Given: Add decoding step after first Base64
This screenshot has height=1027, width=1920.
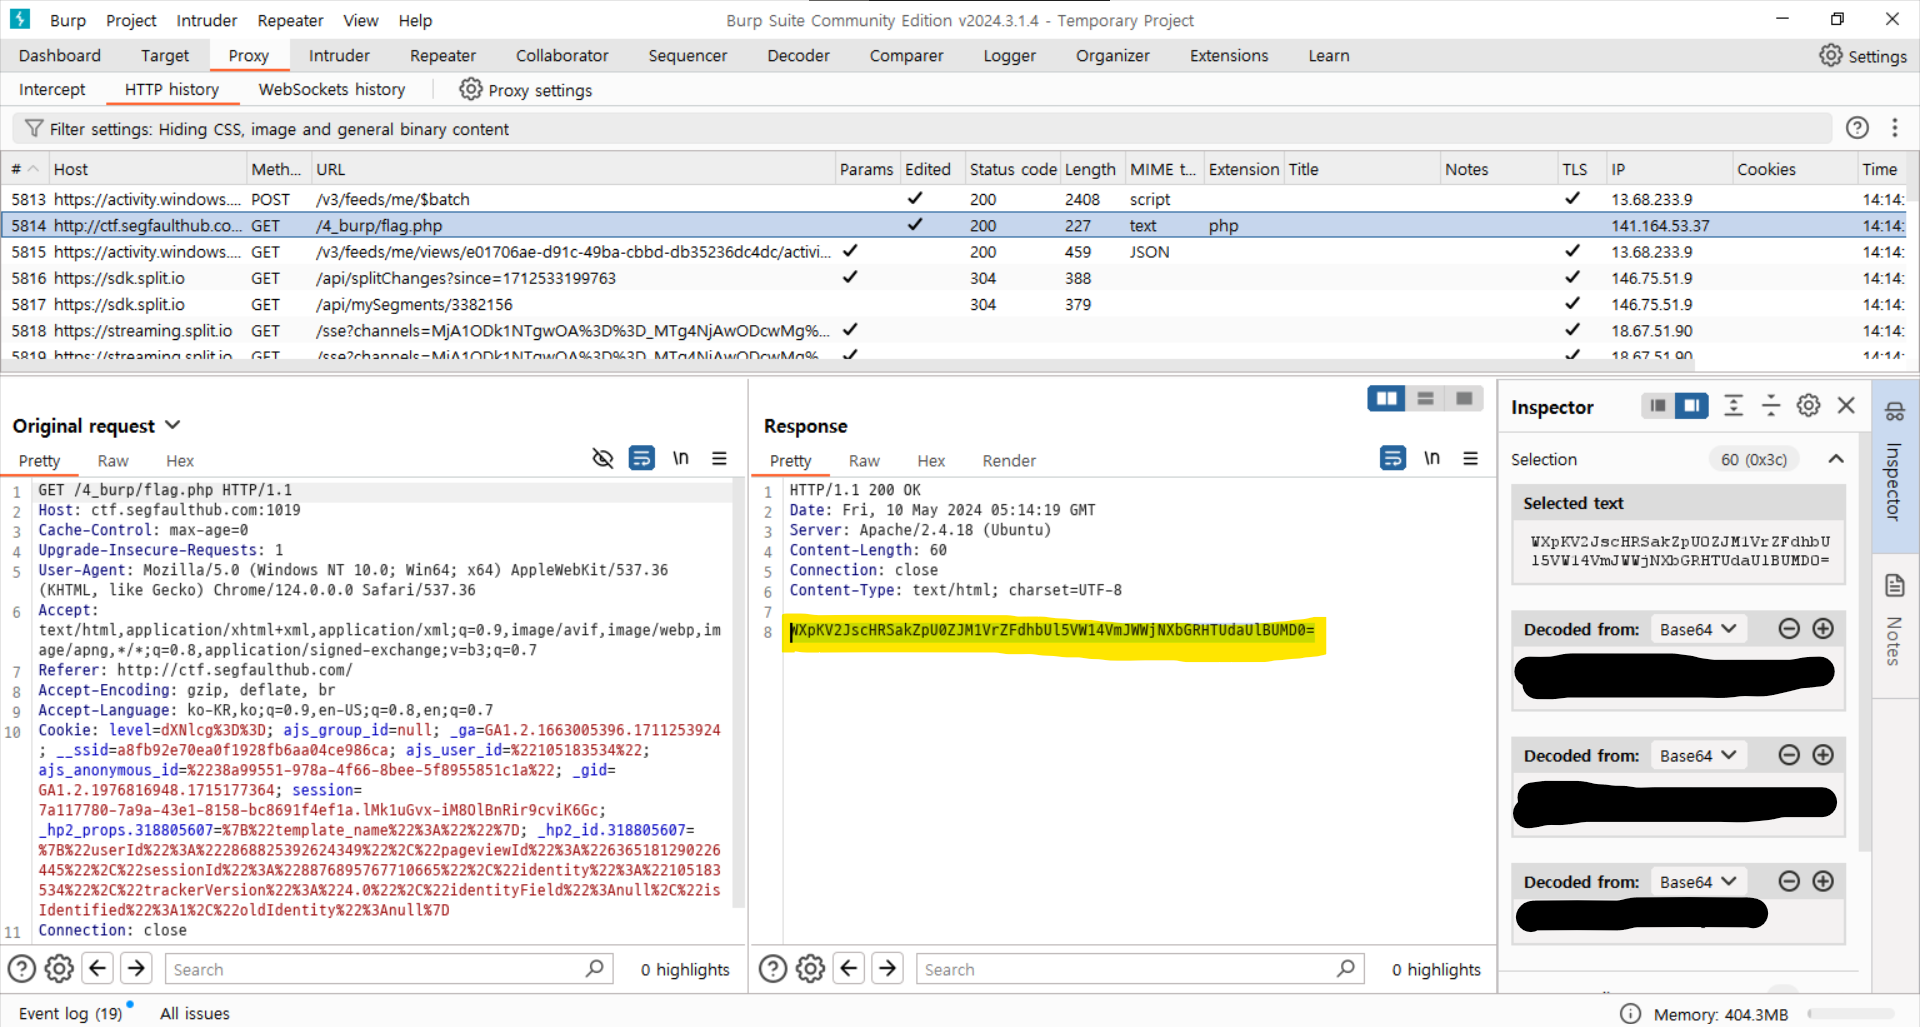Looking at the screenshot, I should (1823, 628).
